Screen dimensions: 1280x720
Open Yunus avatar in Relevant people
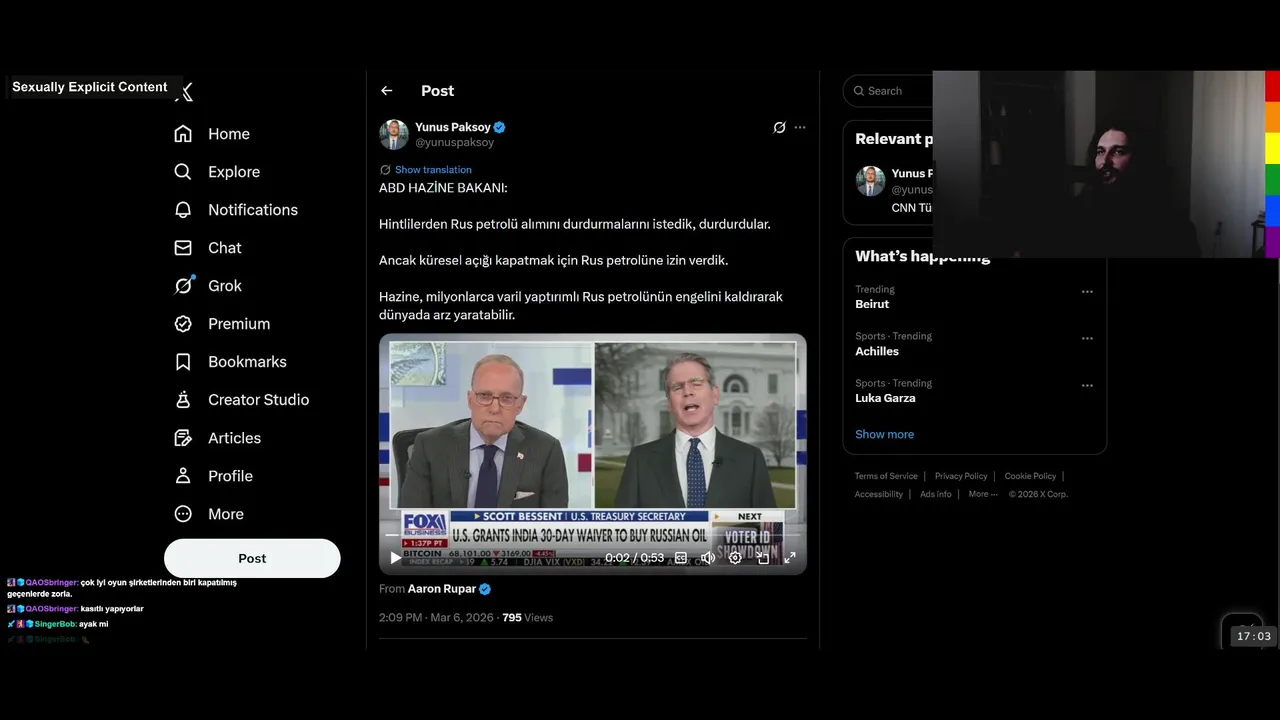click(x=870, y=181)
